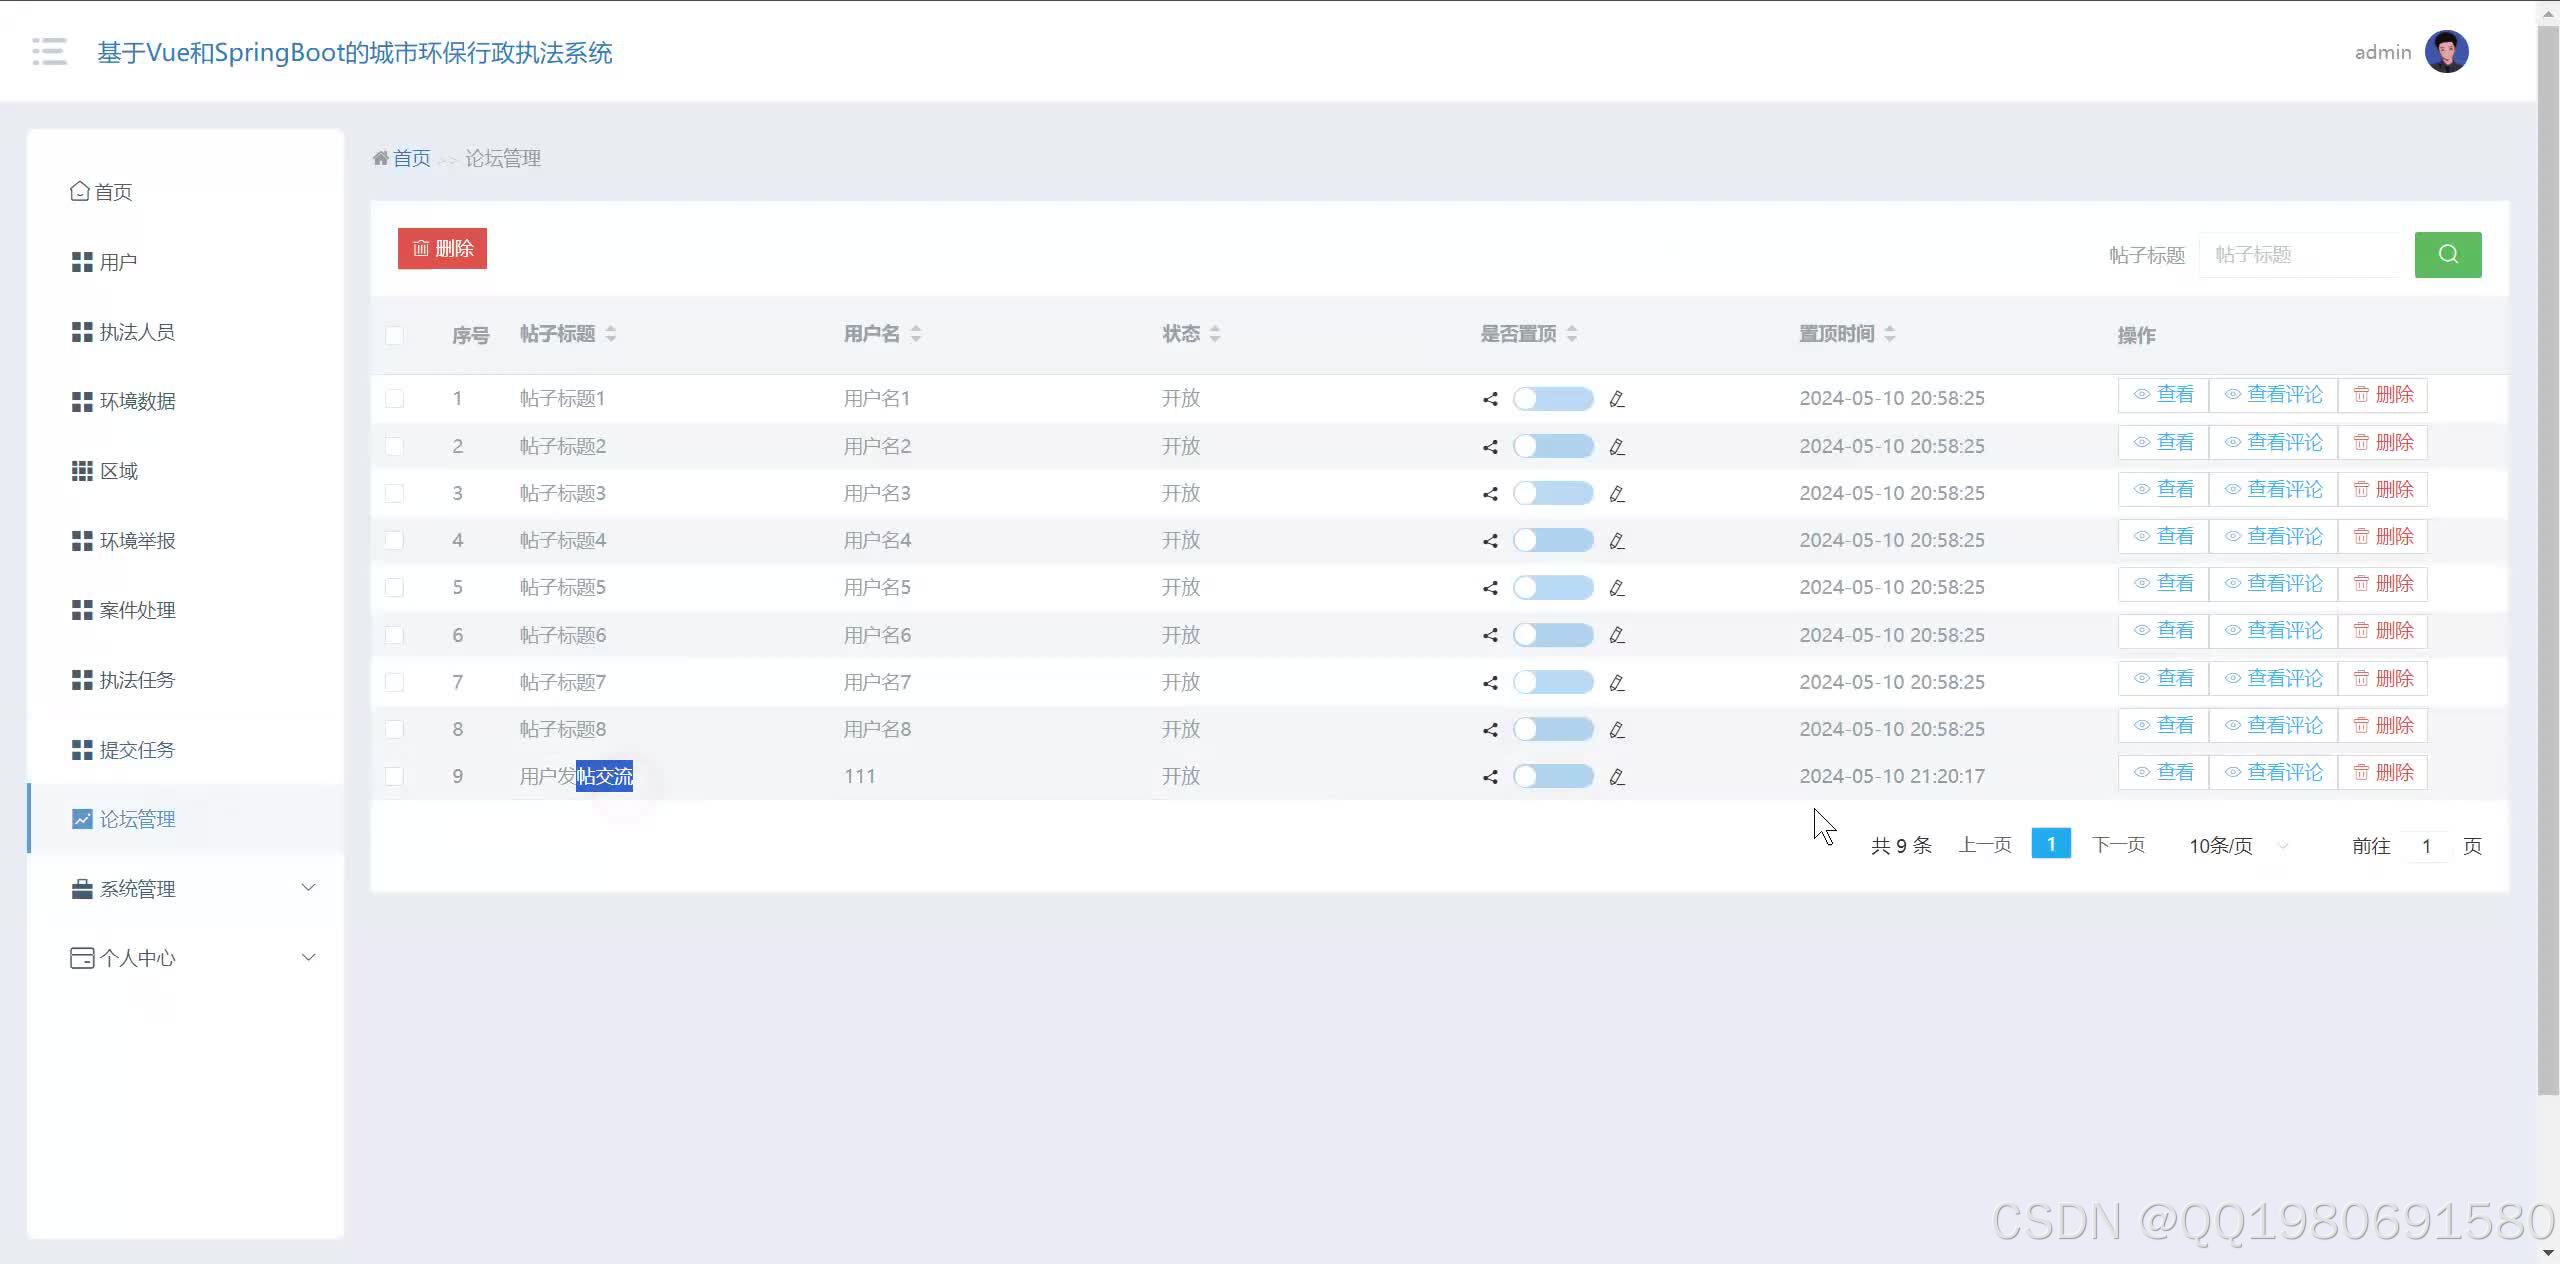This screenshot has width=2560, height=1264.
Task: Tick the select-all checkbox in the header
Action: [394, 335]
